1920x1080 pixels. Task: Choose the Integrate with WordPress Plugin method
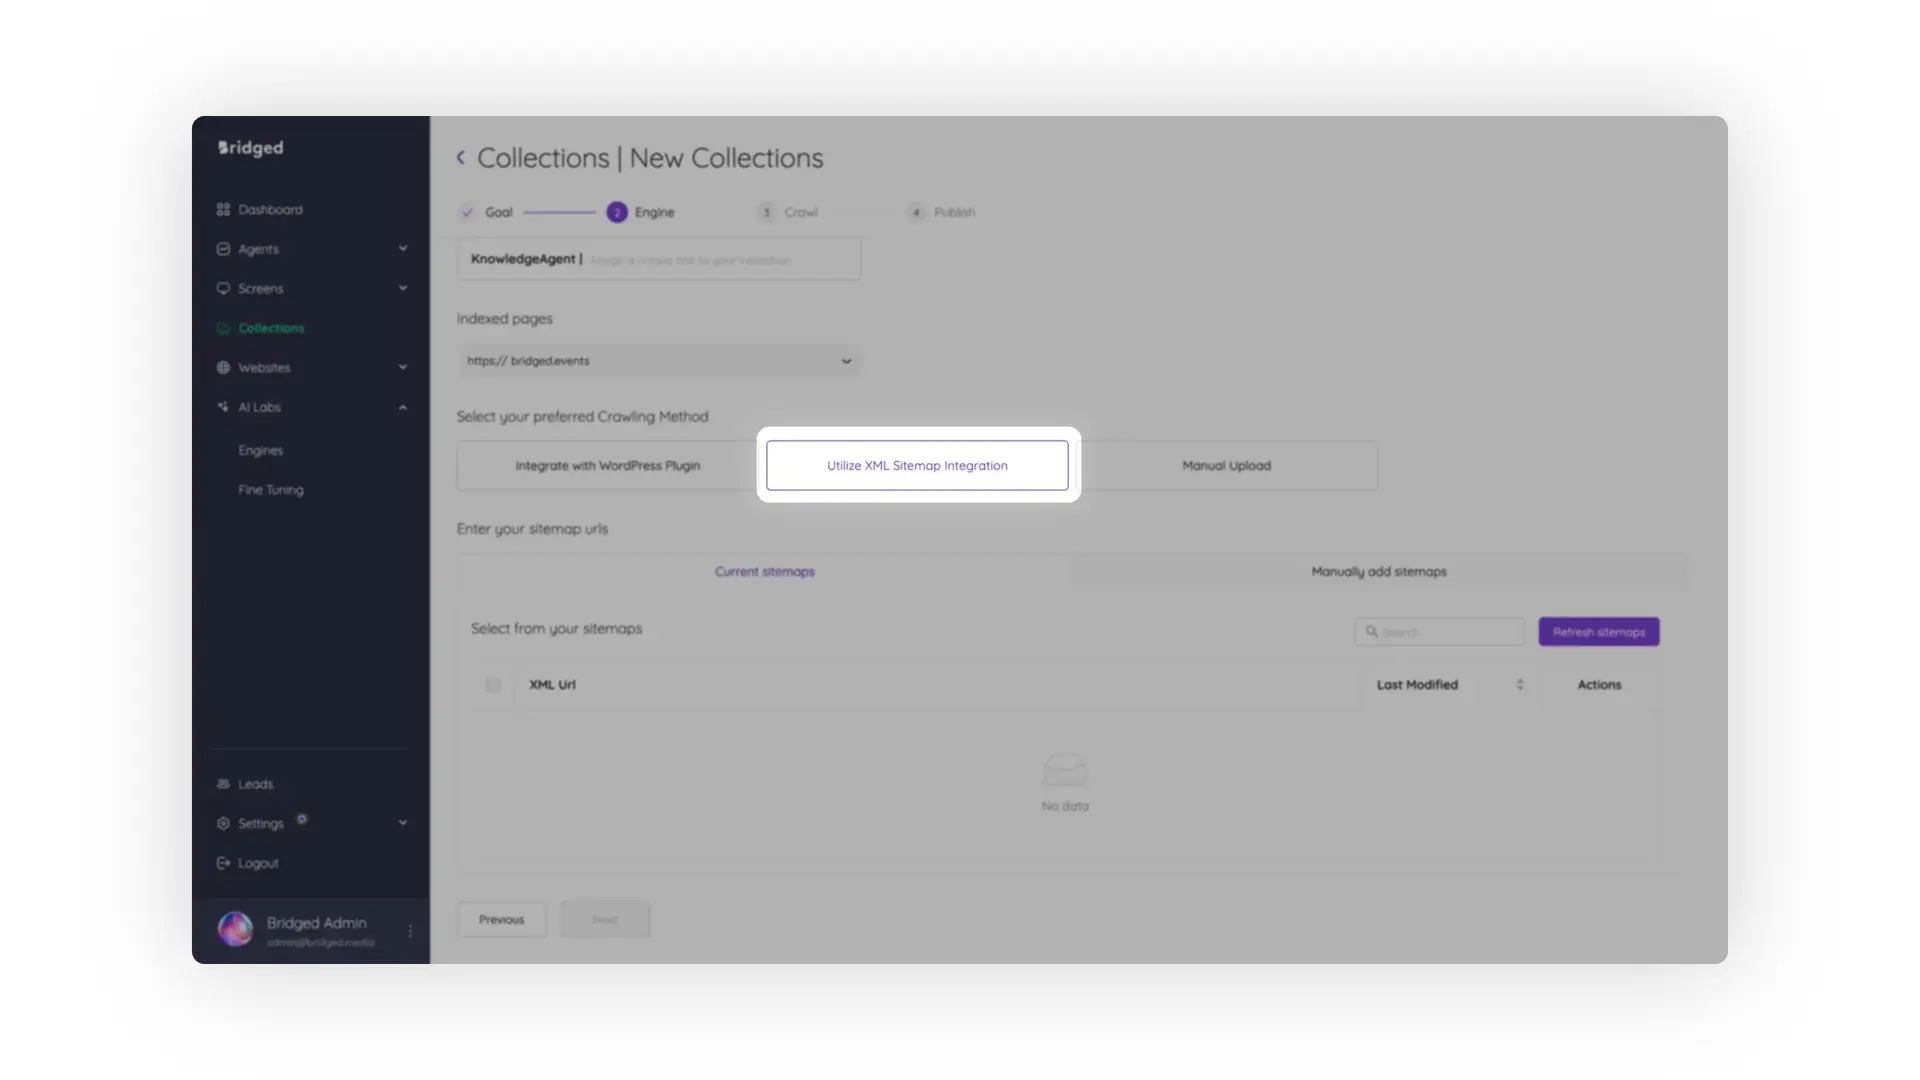coord(607,465)
